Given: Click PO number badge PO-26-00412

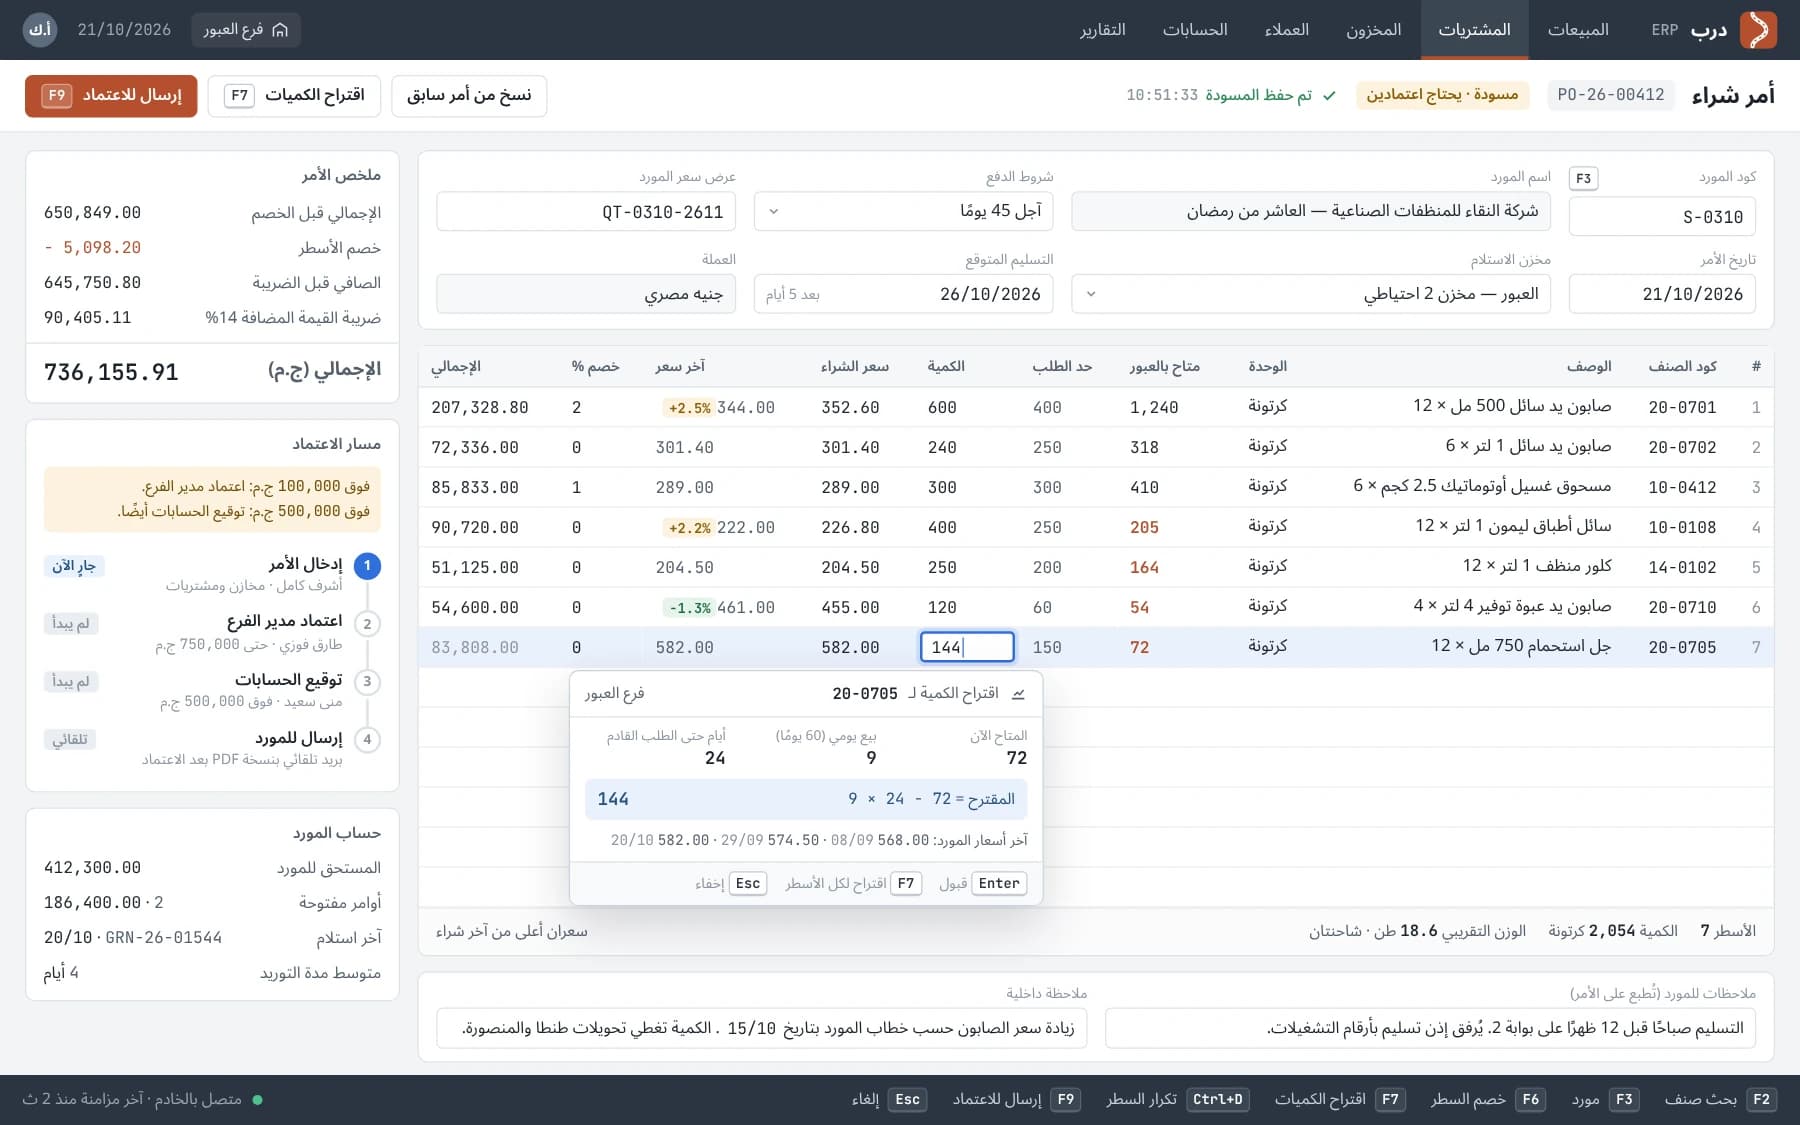Looking at the screenshot, I should (1610, 95).
